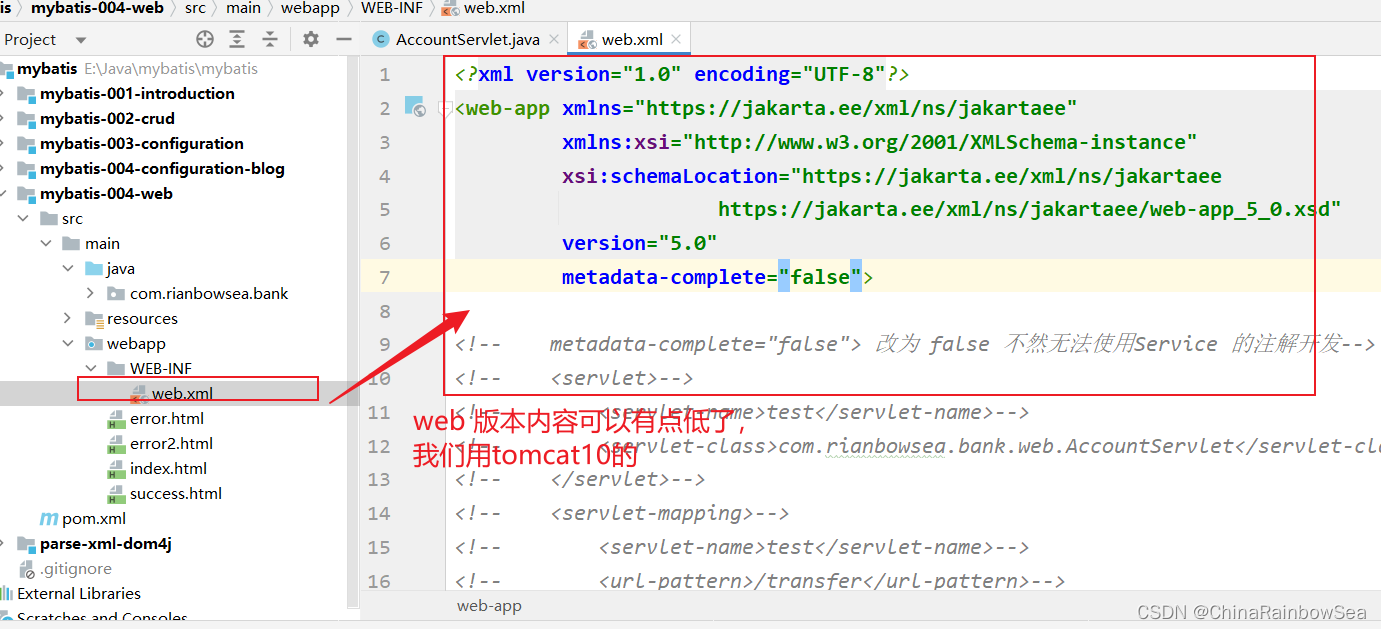Hide the Project panel with minus icon

344,39
